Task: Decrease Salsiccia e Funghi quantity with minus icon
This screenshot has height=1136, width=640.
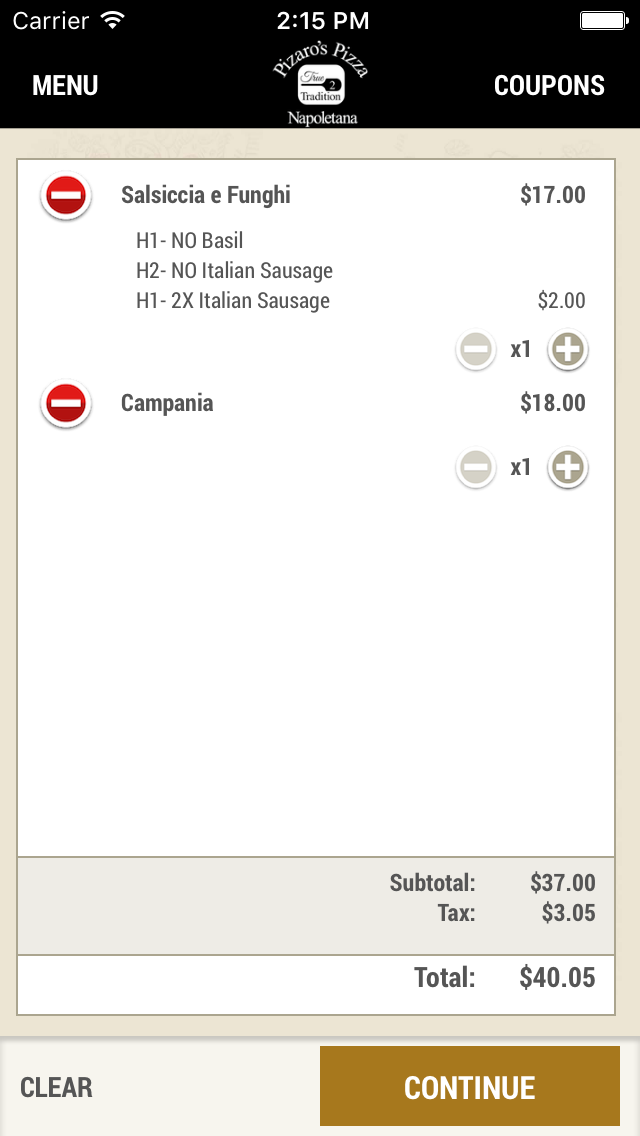Action: coord(476,349)
